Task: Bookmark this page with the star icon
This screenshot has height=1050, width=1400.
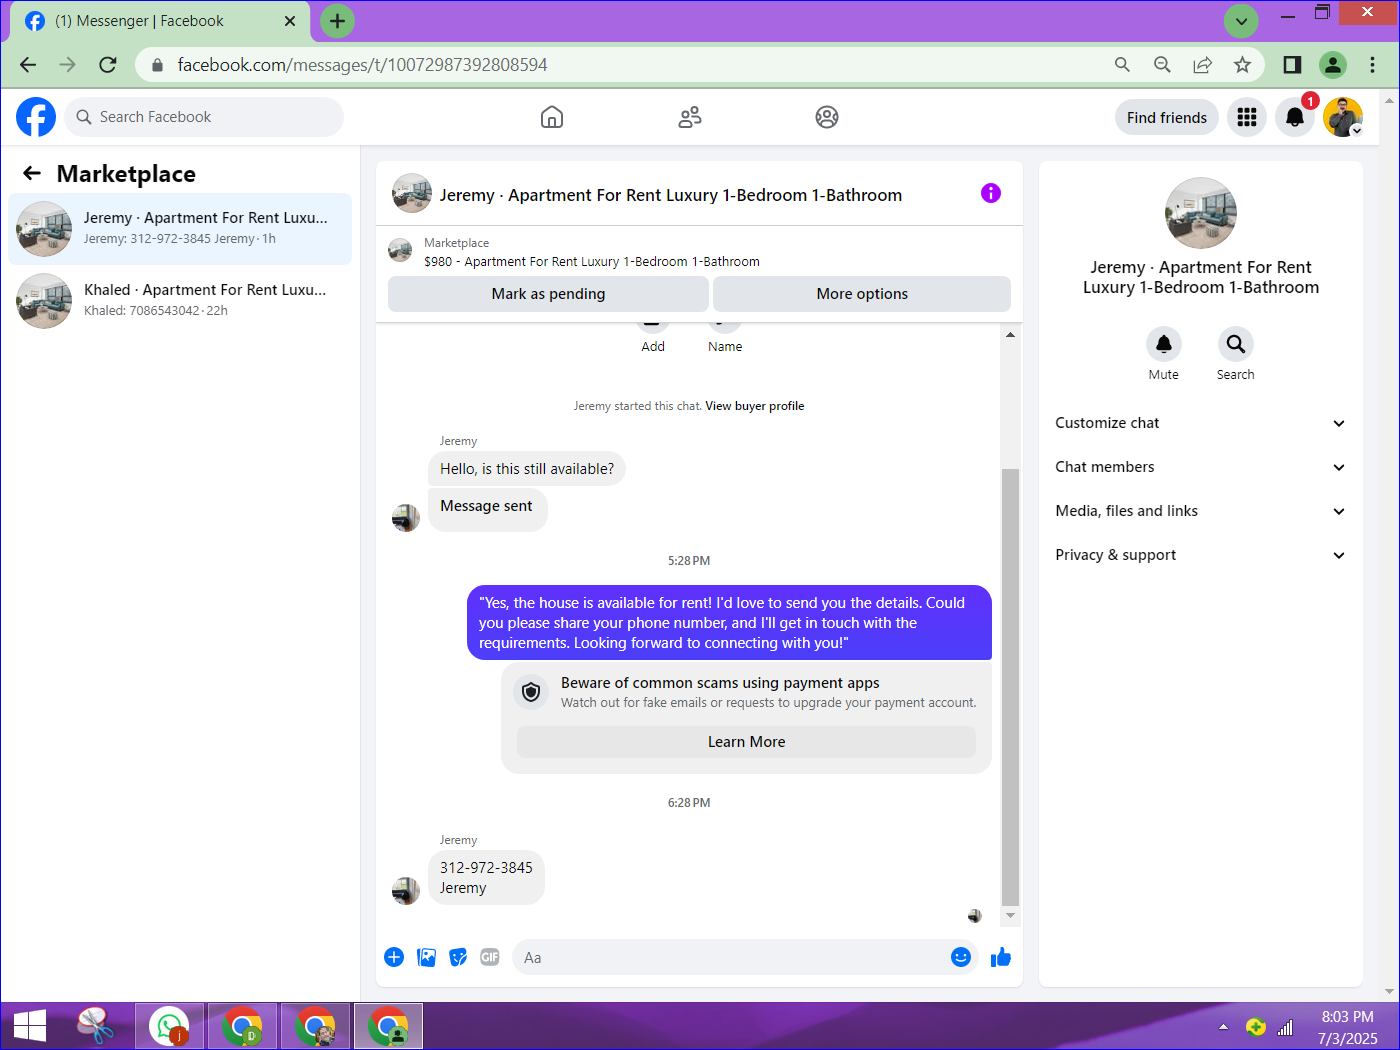Action: point(1242,65)
